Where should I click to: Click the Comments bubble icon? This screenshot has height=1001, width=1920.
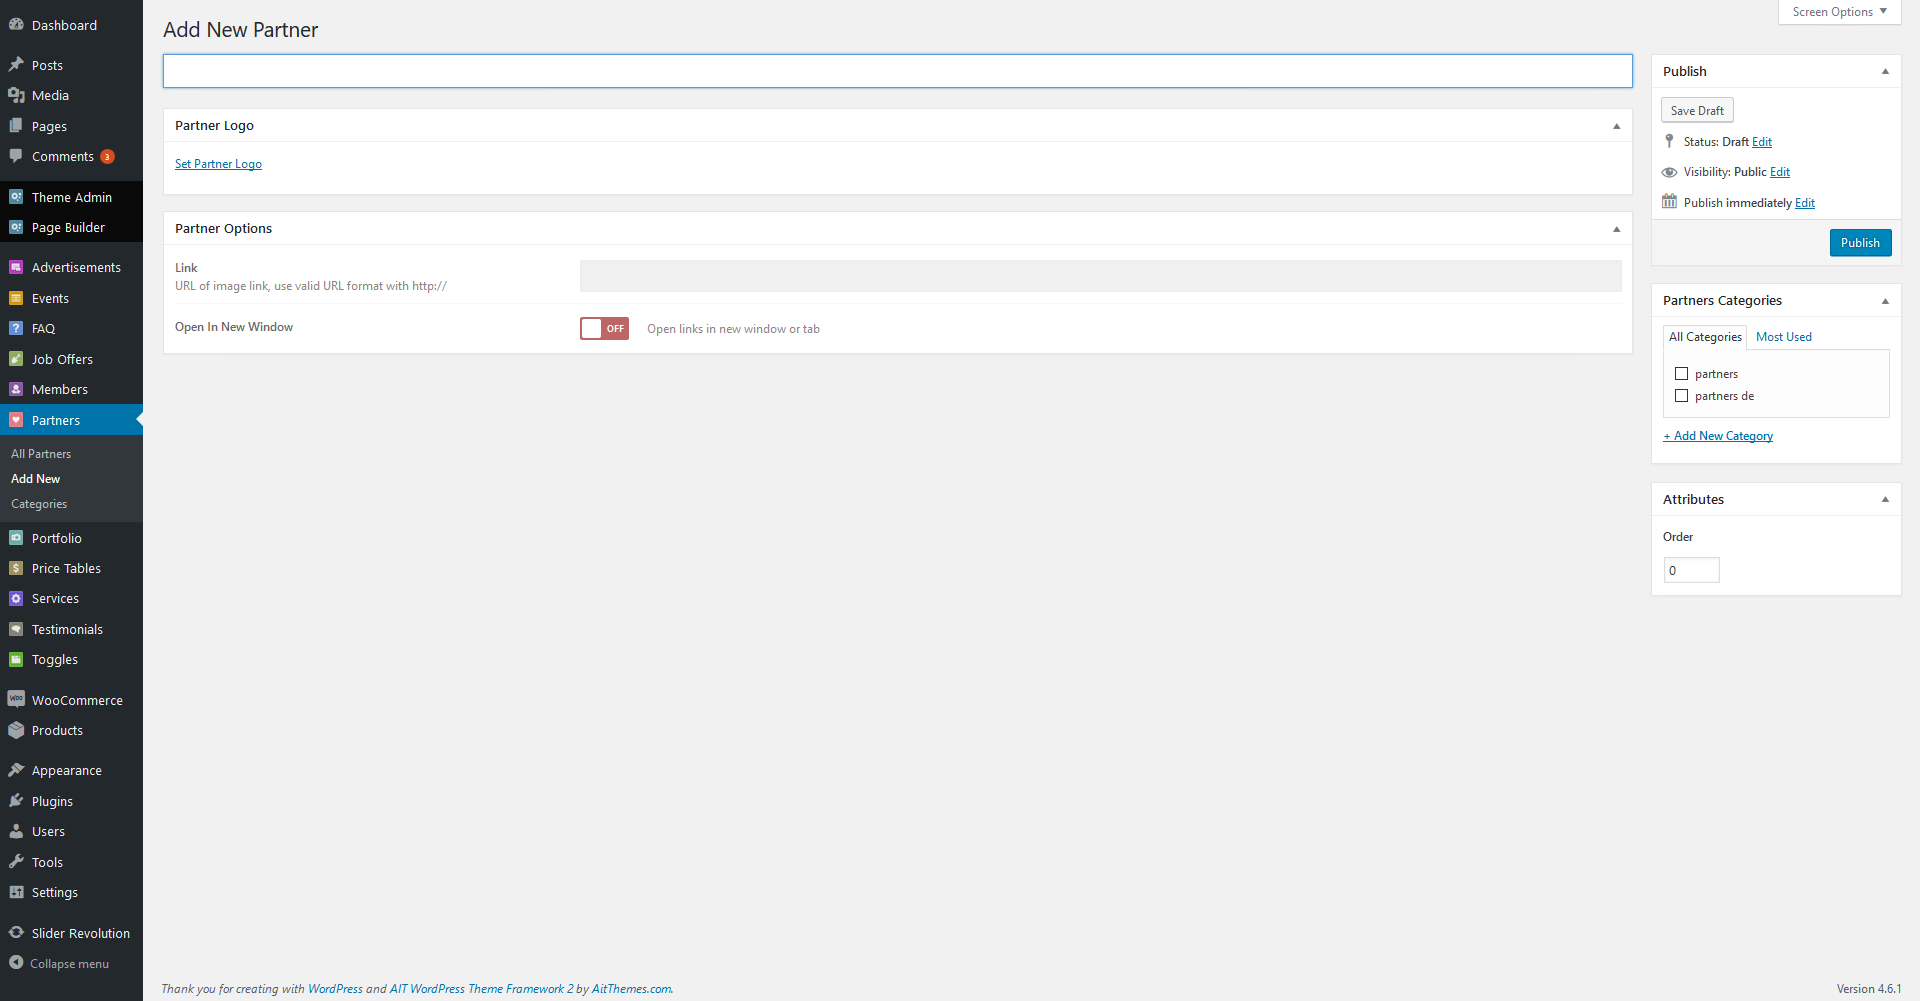point(16,156)
